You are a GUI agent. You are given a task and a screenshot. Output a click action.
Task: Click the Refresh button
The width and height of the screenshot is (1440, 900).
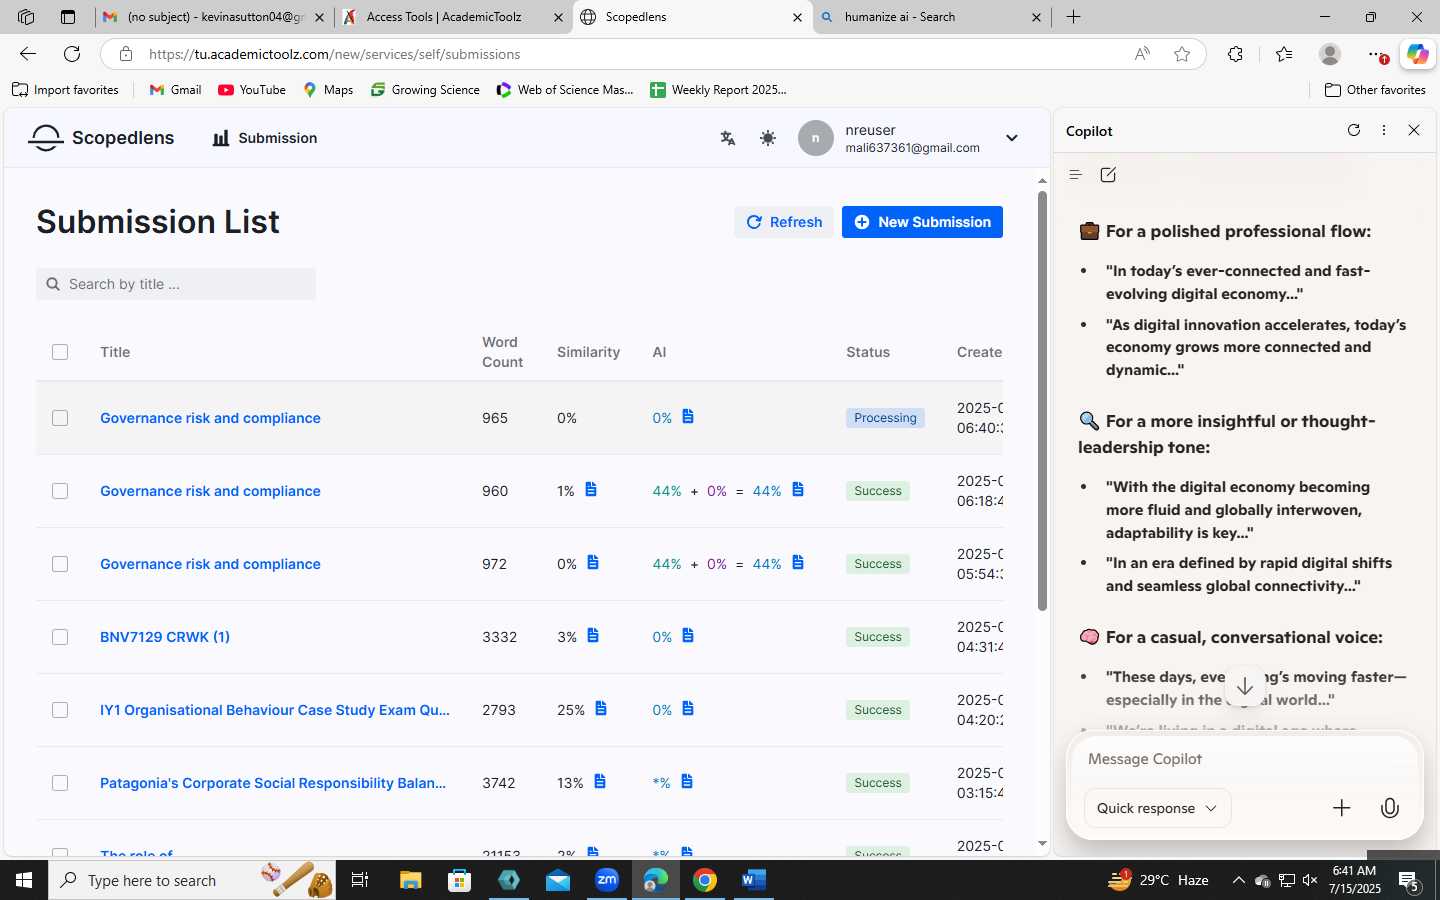(784, 222)
